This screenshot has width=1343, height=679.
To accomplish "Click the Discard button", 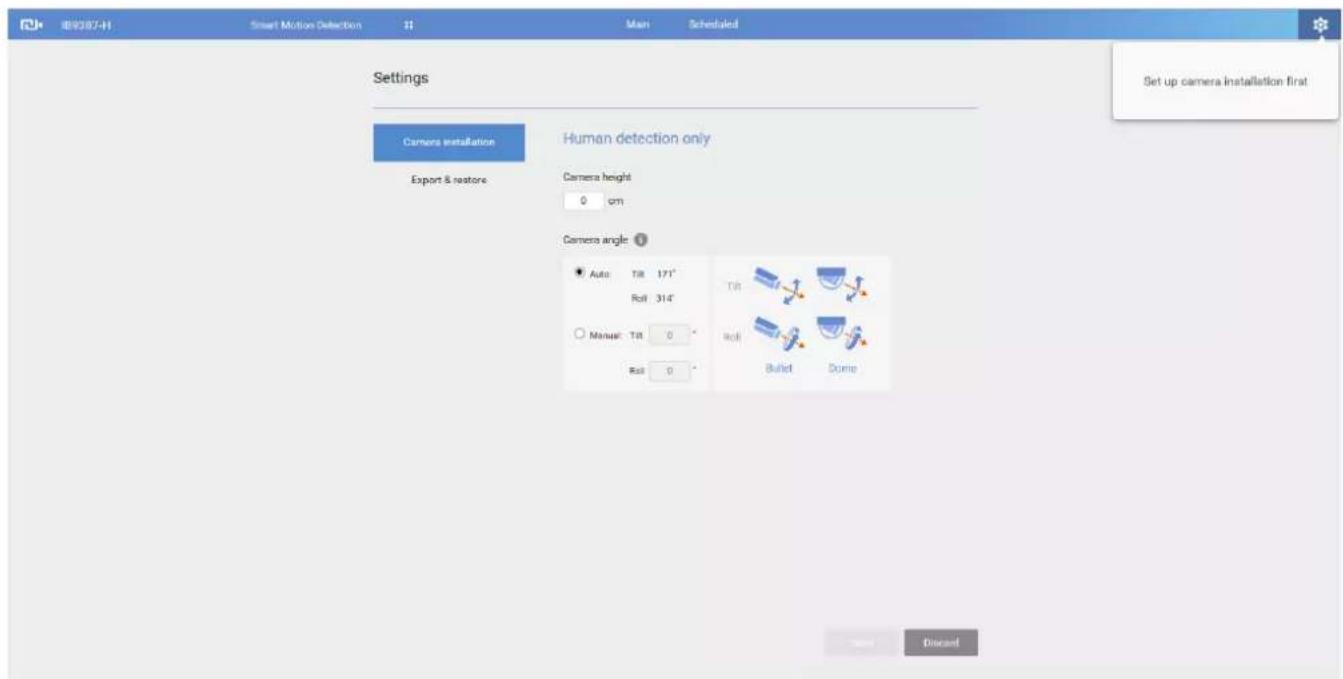I will pos(940,643).
